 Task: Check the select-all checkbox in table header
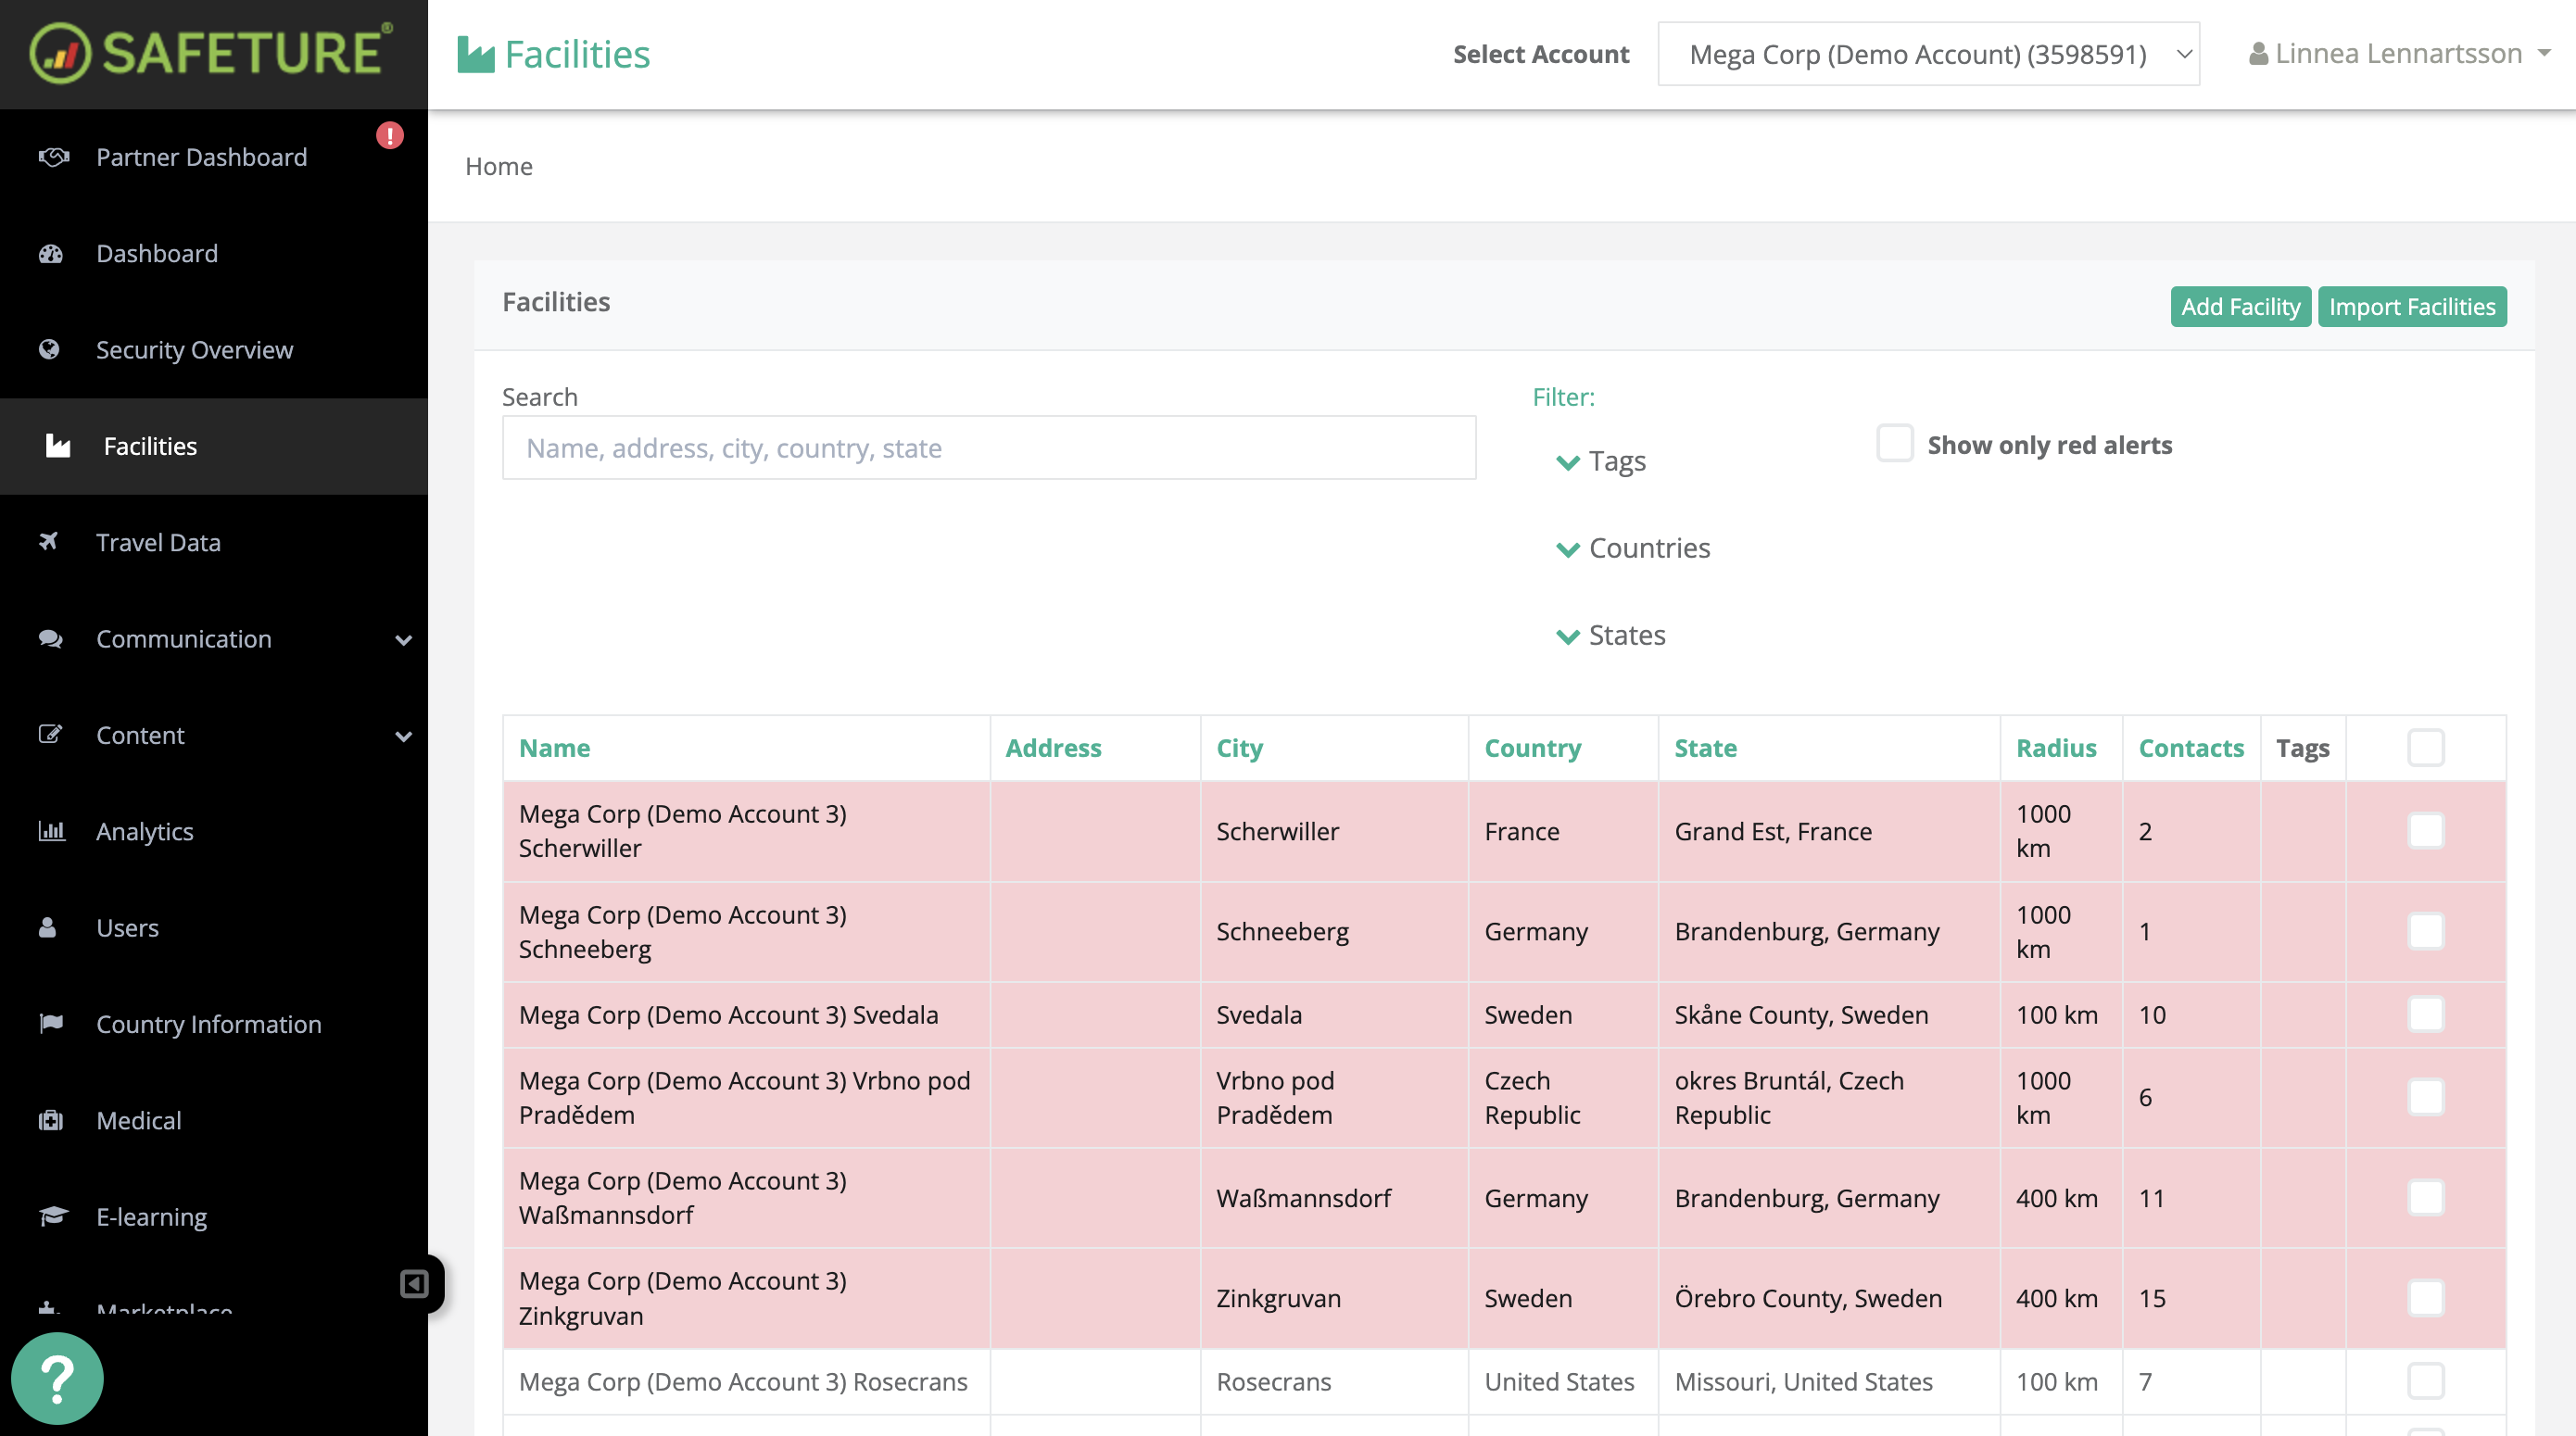(x=2425, y=747)
